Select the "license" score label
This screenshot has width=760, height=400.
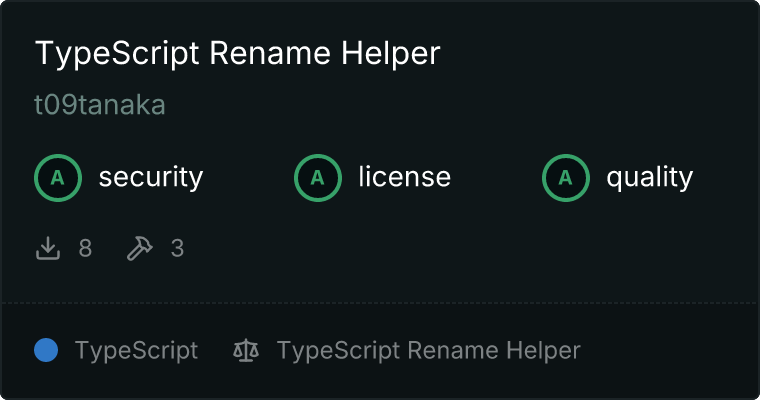pyautogui.click(x=404, y=178)
